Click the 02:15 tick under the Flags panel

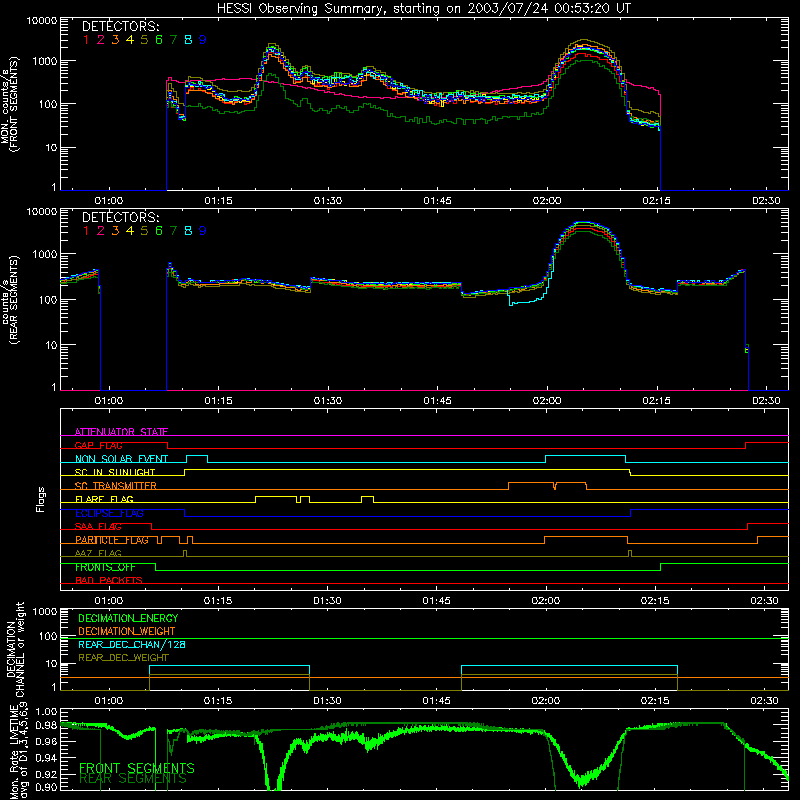click(x=655, y=601)
